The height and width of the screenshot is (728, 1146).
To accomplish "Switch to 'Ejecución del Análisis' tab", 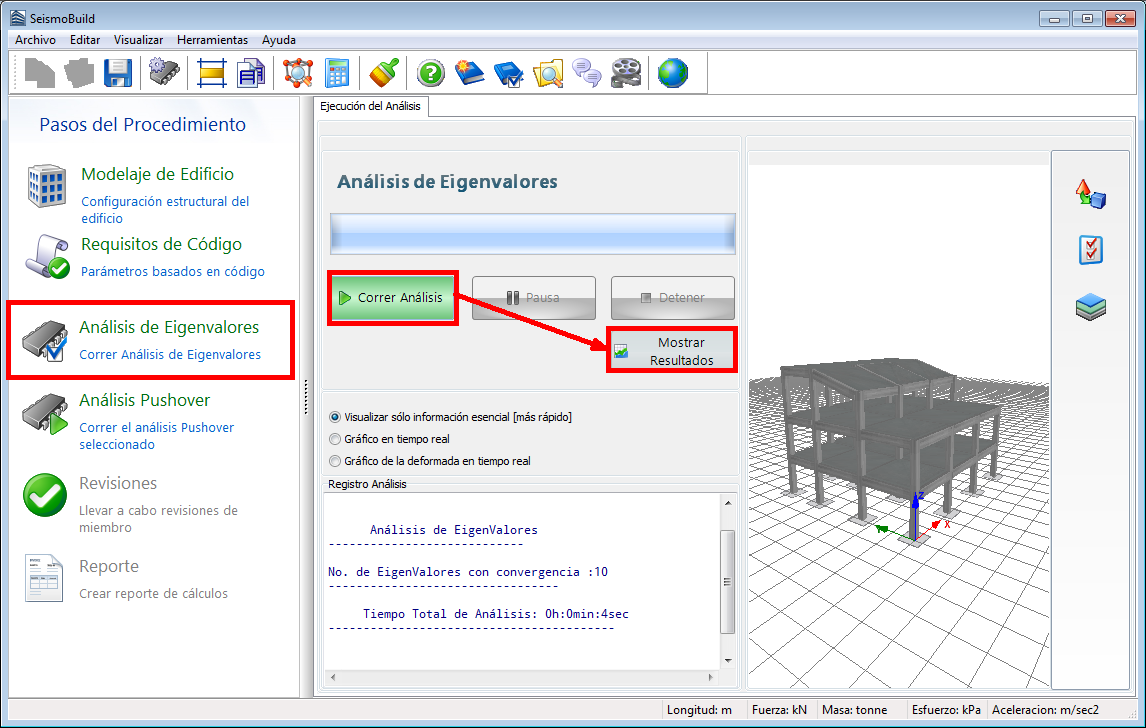I will click(370, 106).
